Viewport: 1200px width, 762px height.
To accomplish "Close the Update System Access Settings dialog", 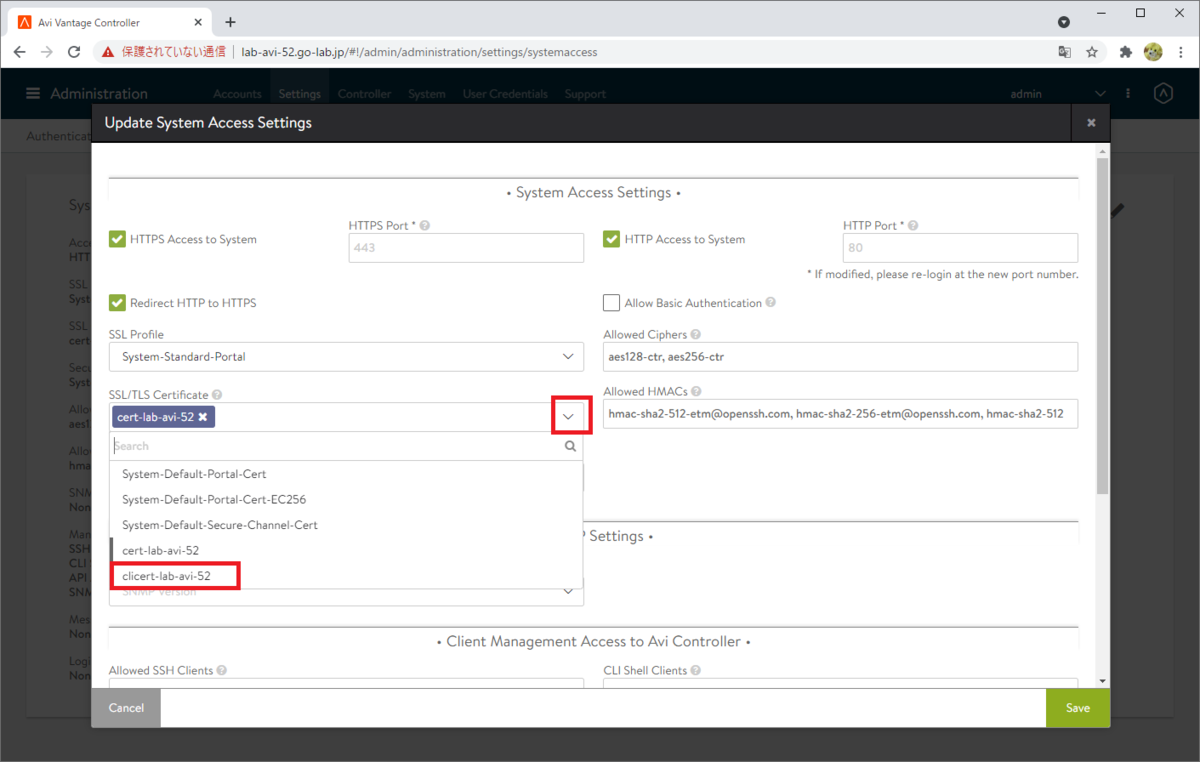I will coord(1091,123).
